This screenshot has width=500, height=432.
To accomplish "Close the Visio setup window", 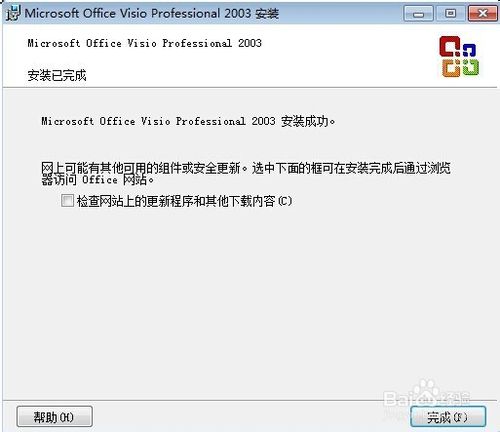I will [482, 14].
